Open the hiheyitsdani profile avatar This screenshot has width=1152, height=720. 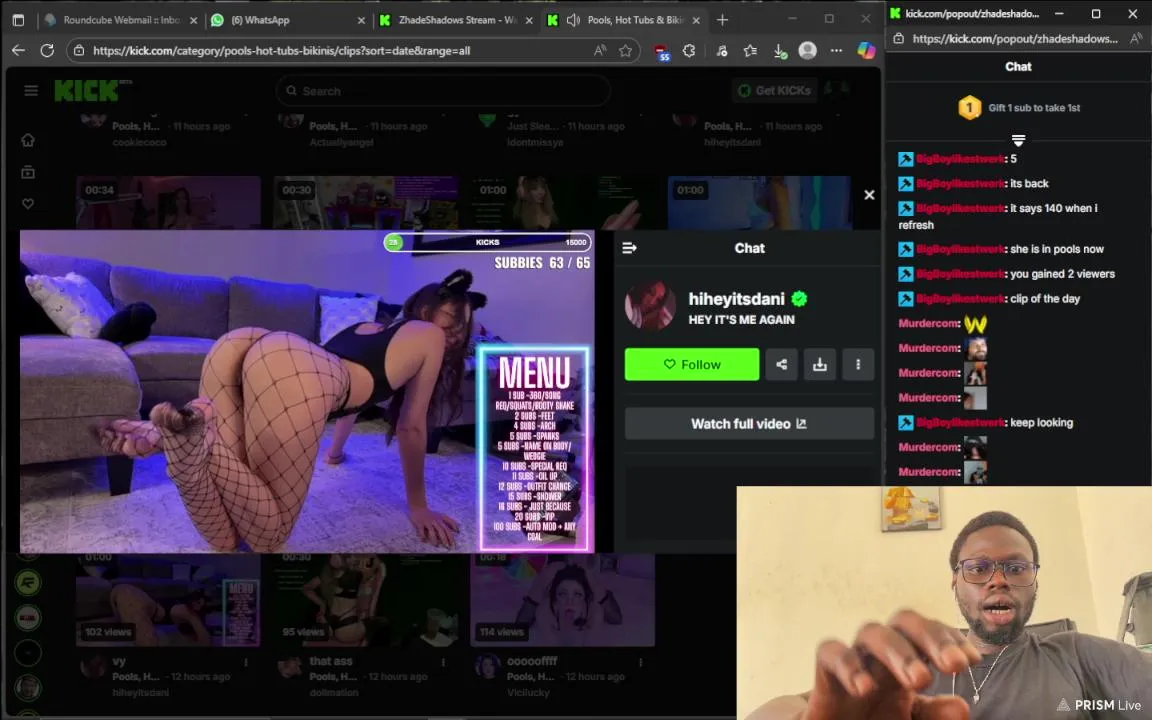pos(650,306)
